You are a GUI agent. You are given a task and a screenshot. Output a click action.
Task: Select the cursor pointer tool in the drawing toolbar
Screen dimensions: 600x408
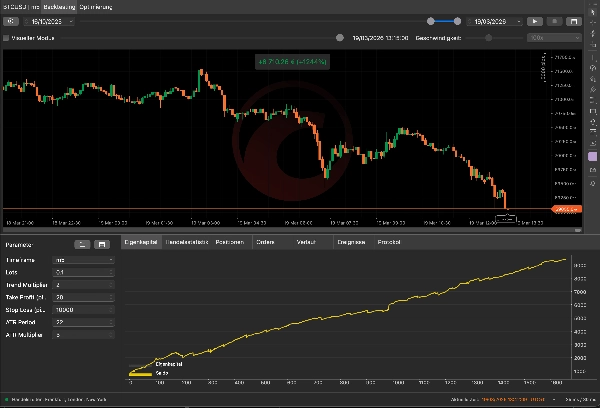click(x=593, y=12)
